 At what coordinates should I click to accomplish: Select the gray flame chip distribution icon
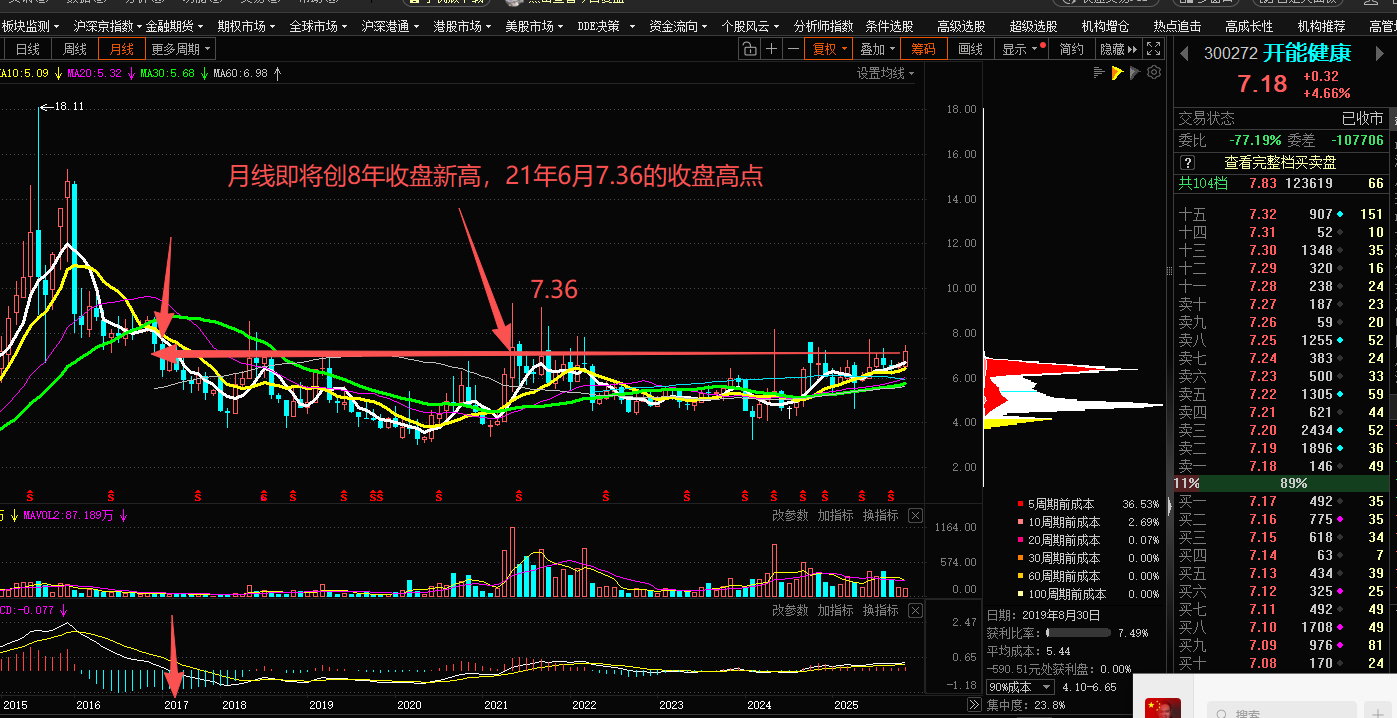tap(1135, 72)
